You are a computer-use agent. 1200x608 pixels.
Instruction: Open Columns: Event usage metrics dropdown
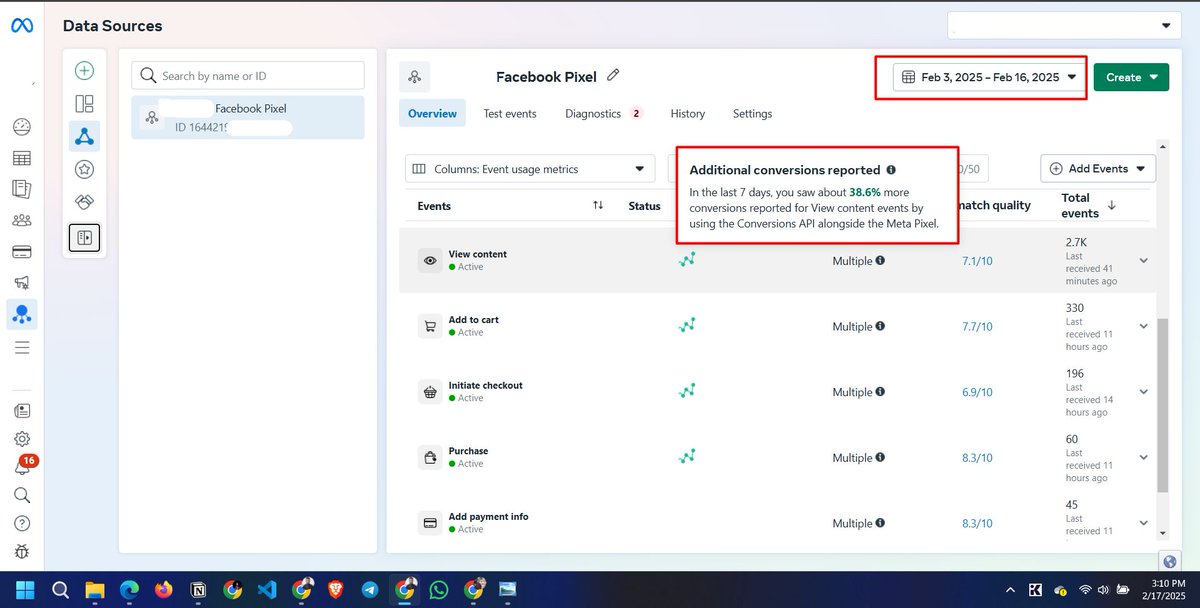(x=530, y=169)
